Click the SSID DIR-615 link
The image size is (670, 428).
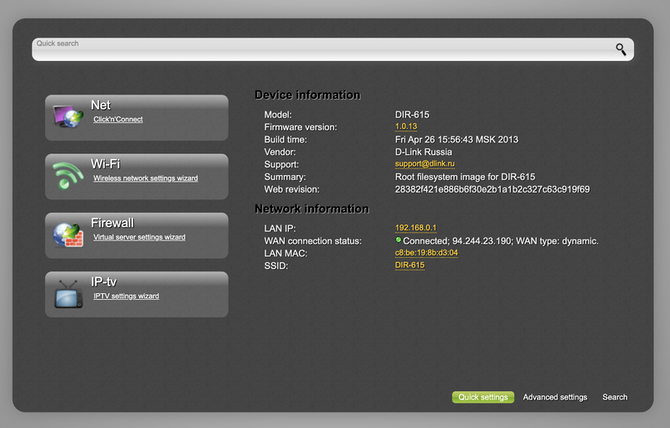tap(410, 265)
